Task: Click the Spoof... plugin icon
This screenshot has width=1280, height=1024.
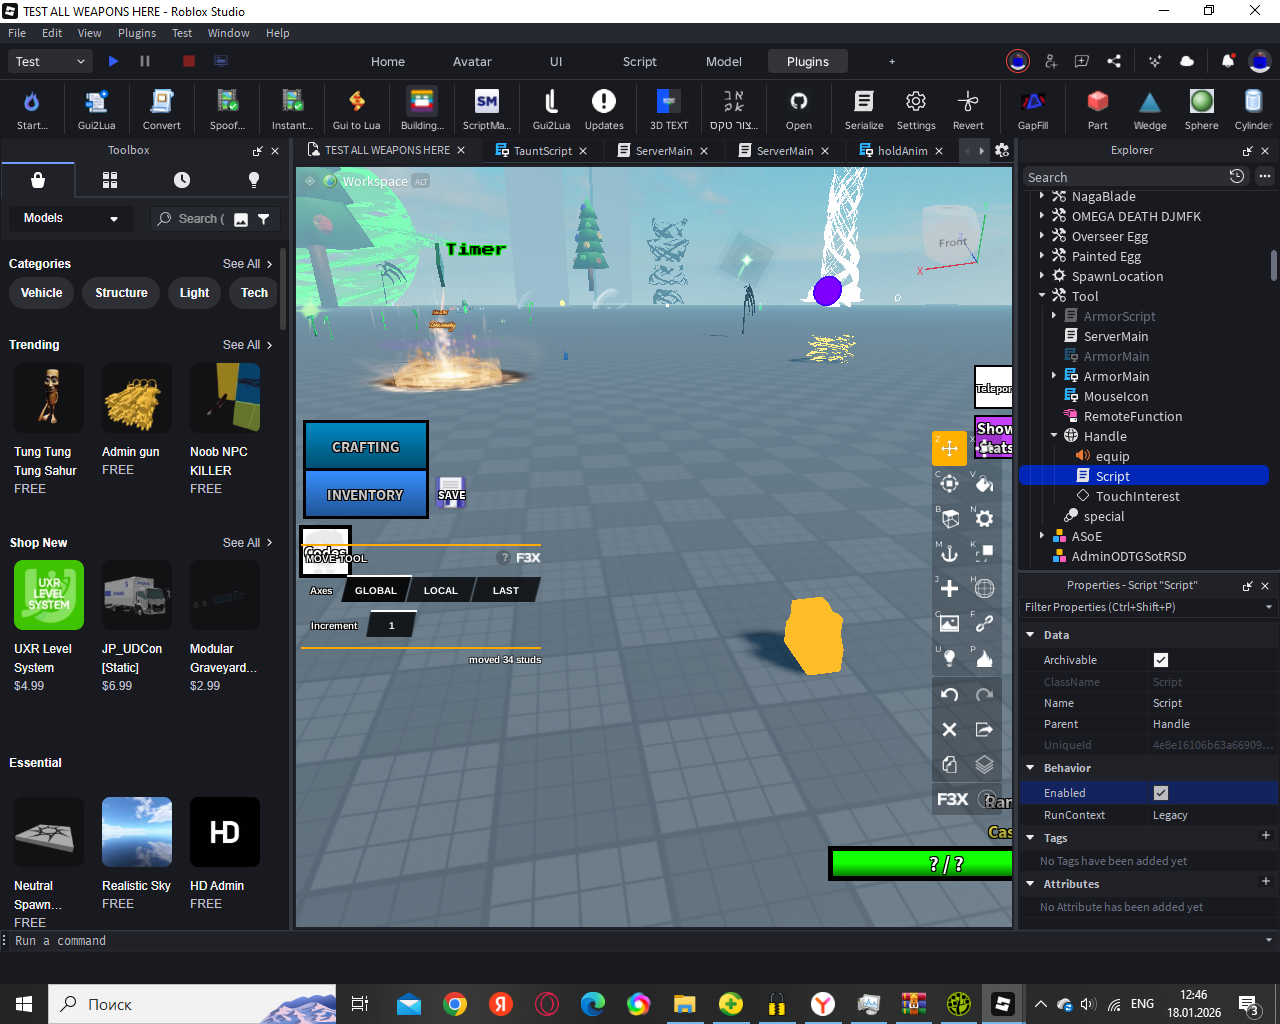Action: click(x=227, y=109)
